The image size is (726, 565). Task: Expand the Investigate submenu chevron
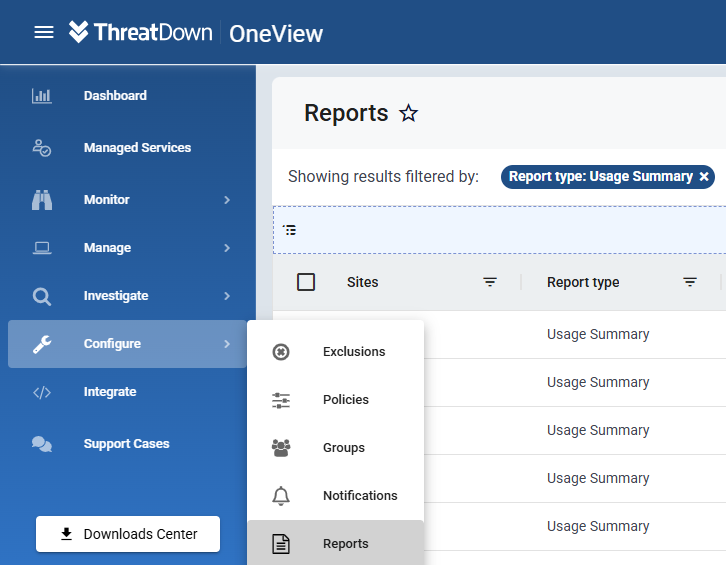point(227,296)
